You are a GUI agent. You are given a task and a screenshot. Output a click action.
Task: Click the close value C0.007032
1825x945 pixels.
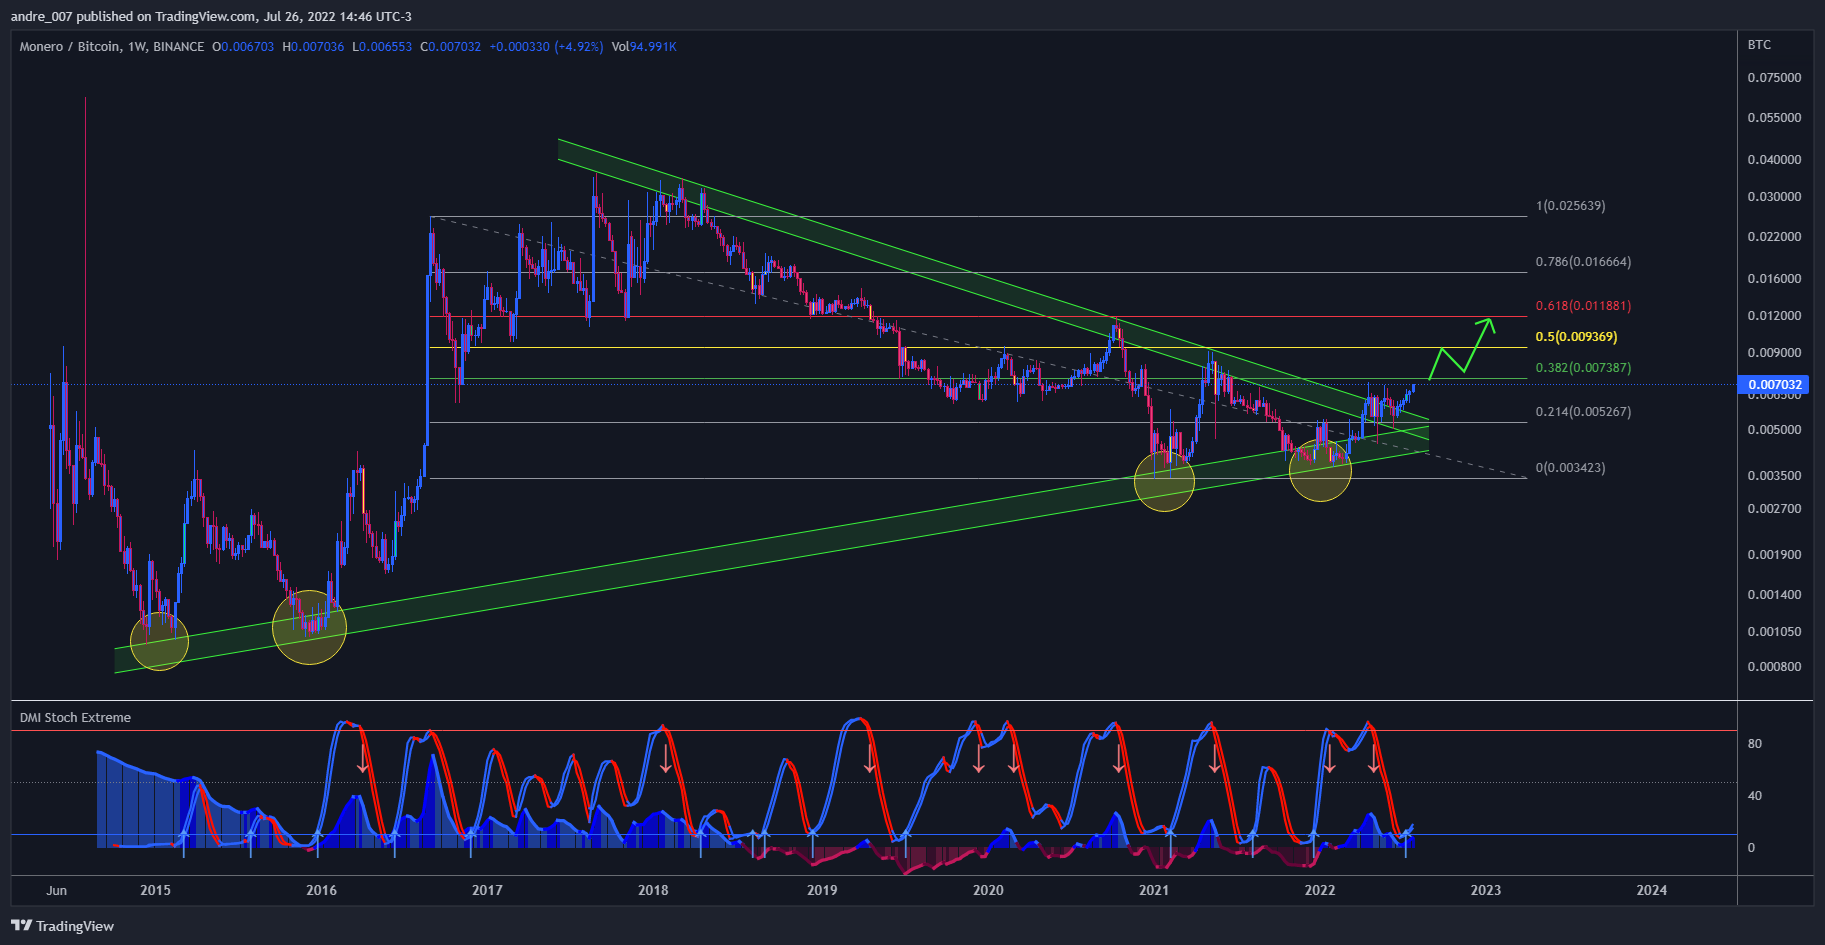point(450,47)
